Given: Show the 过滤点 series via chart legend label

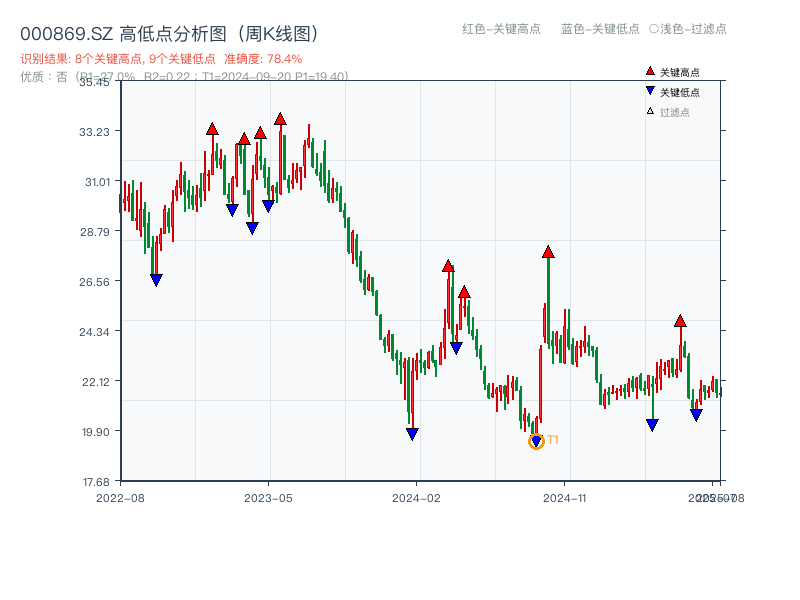Looking at the screenshot, I should [x=674, y=112].
